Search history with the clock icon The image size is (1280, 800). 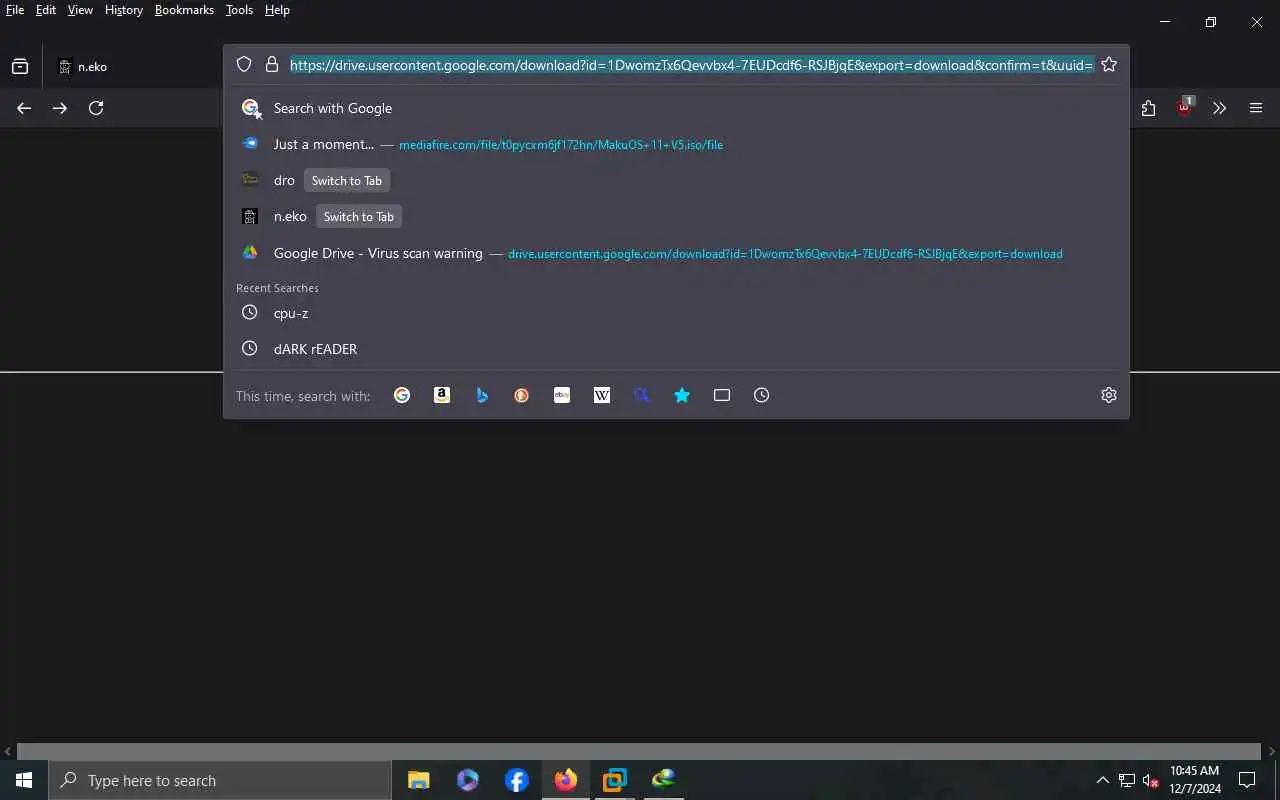click(762, 395)
